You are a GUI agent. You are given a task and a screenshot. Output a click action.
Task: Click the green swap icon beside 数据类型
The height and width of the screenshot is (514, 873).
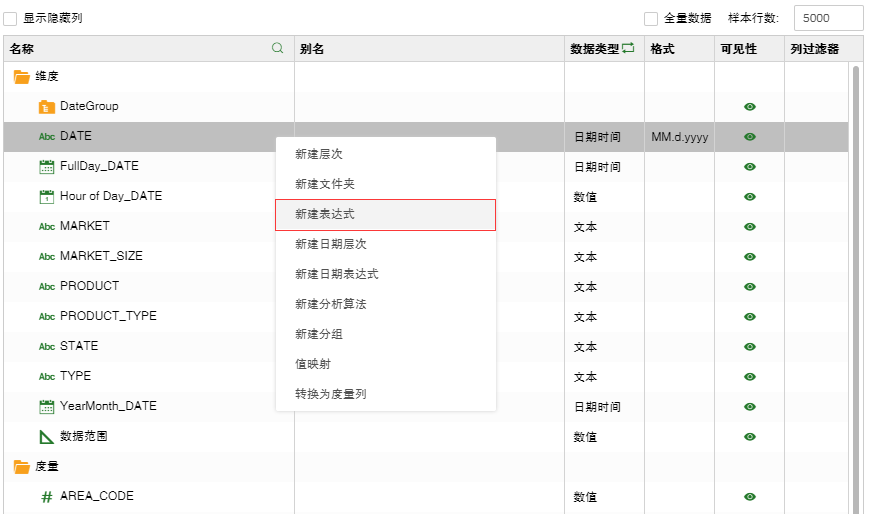628,48
